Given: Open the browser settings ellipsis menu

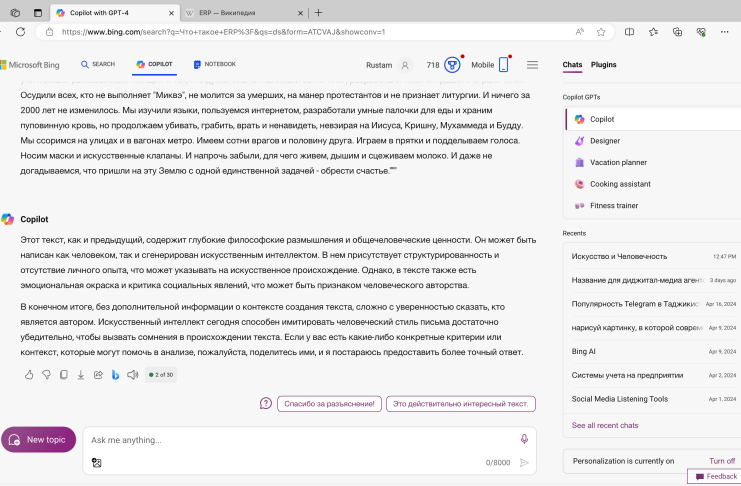Looking at the screenshot, I should coord(724,32).
